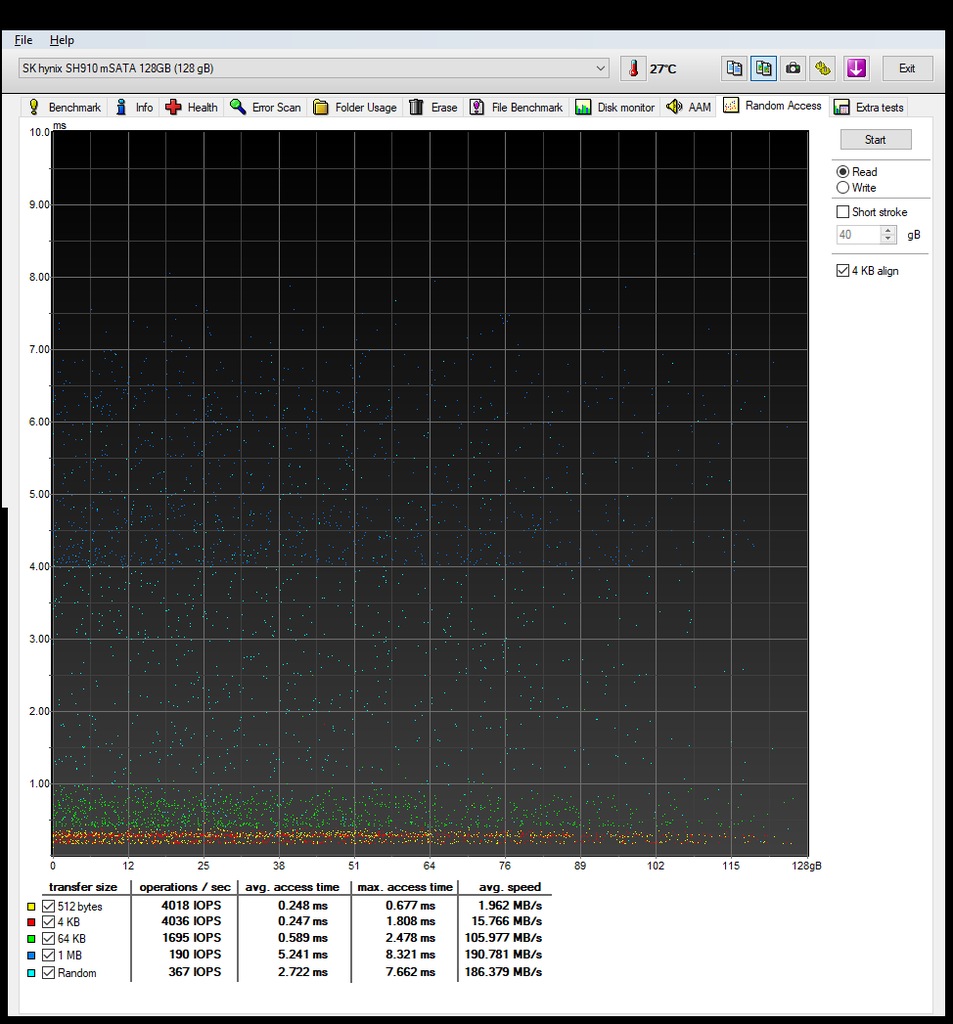Switch to the Benchmark tab
Screen dimensions: 953x1024
64,107
